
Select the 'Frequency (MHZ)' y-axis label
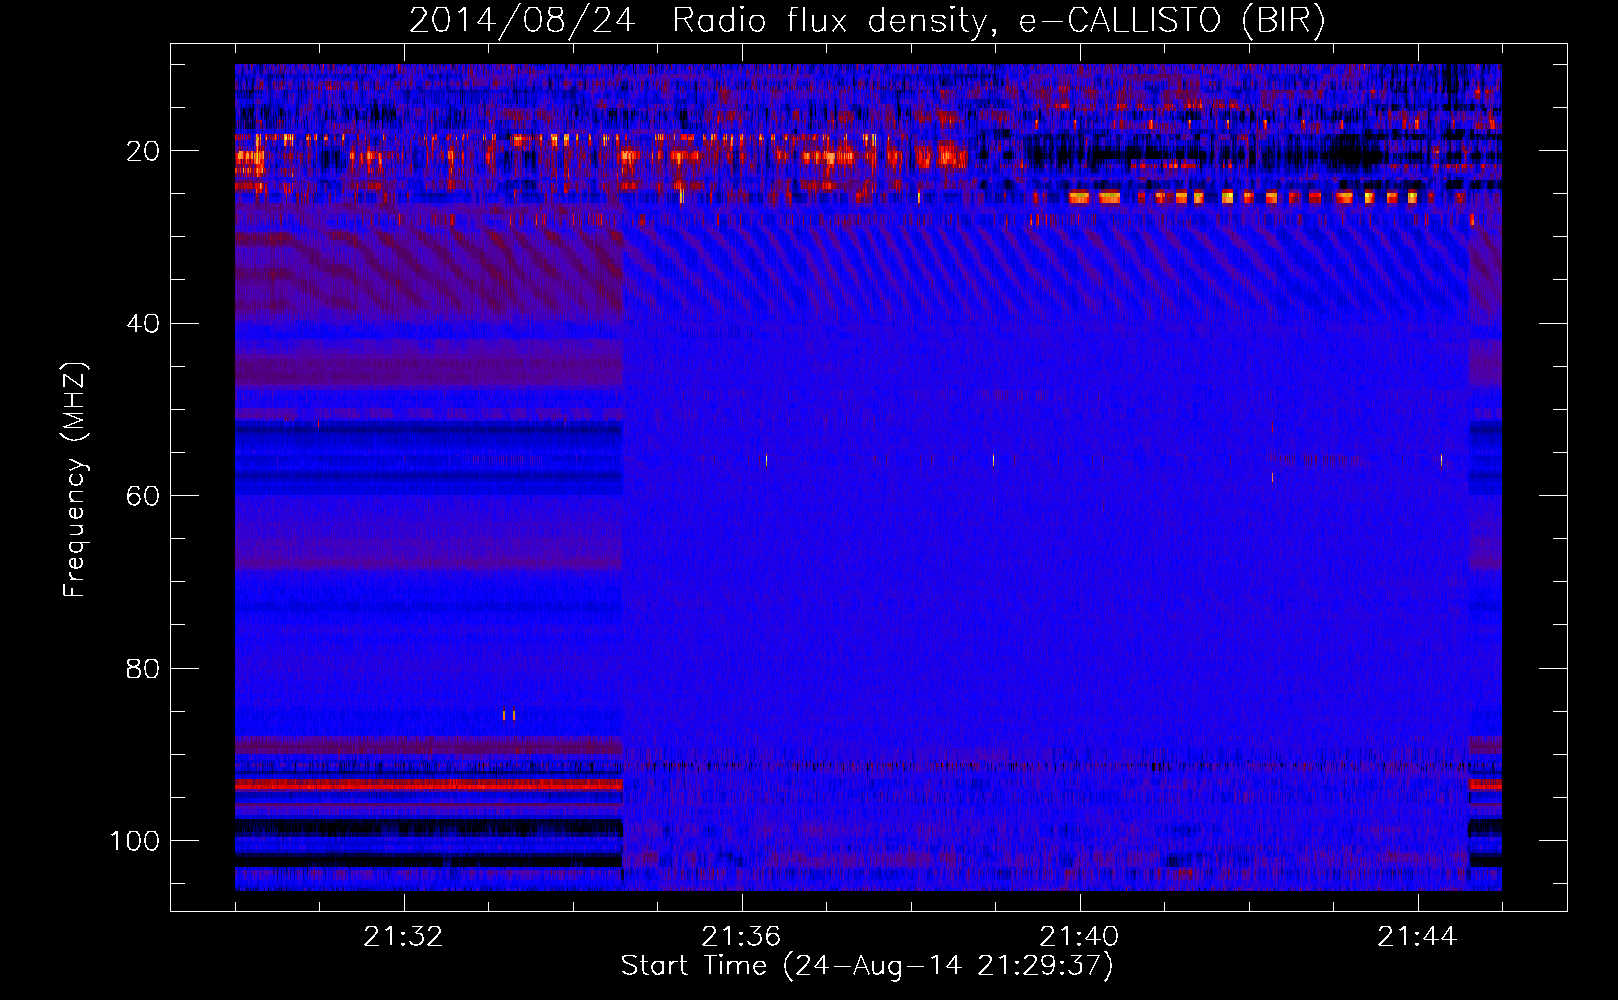coord(75,479)
